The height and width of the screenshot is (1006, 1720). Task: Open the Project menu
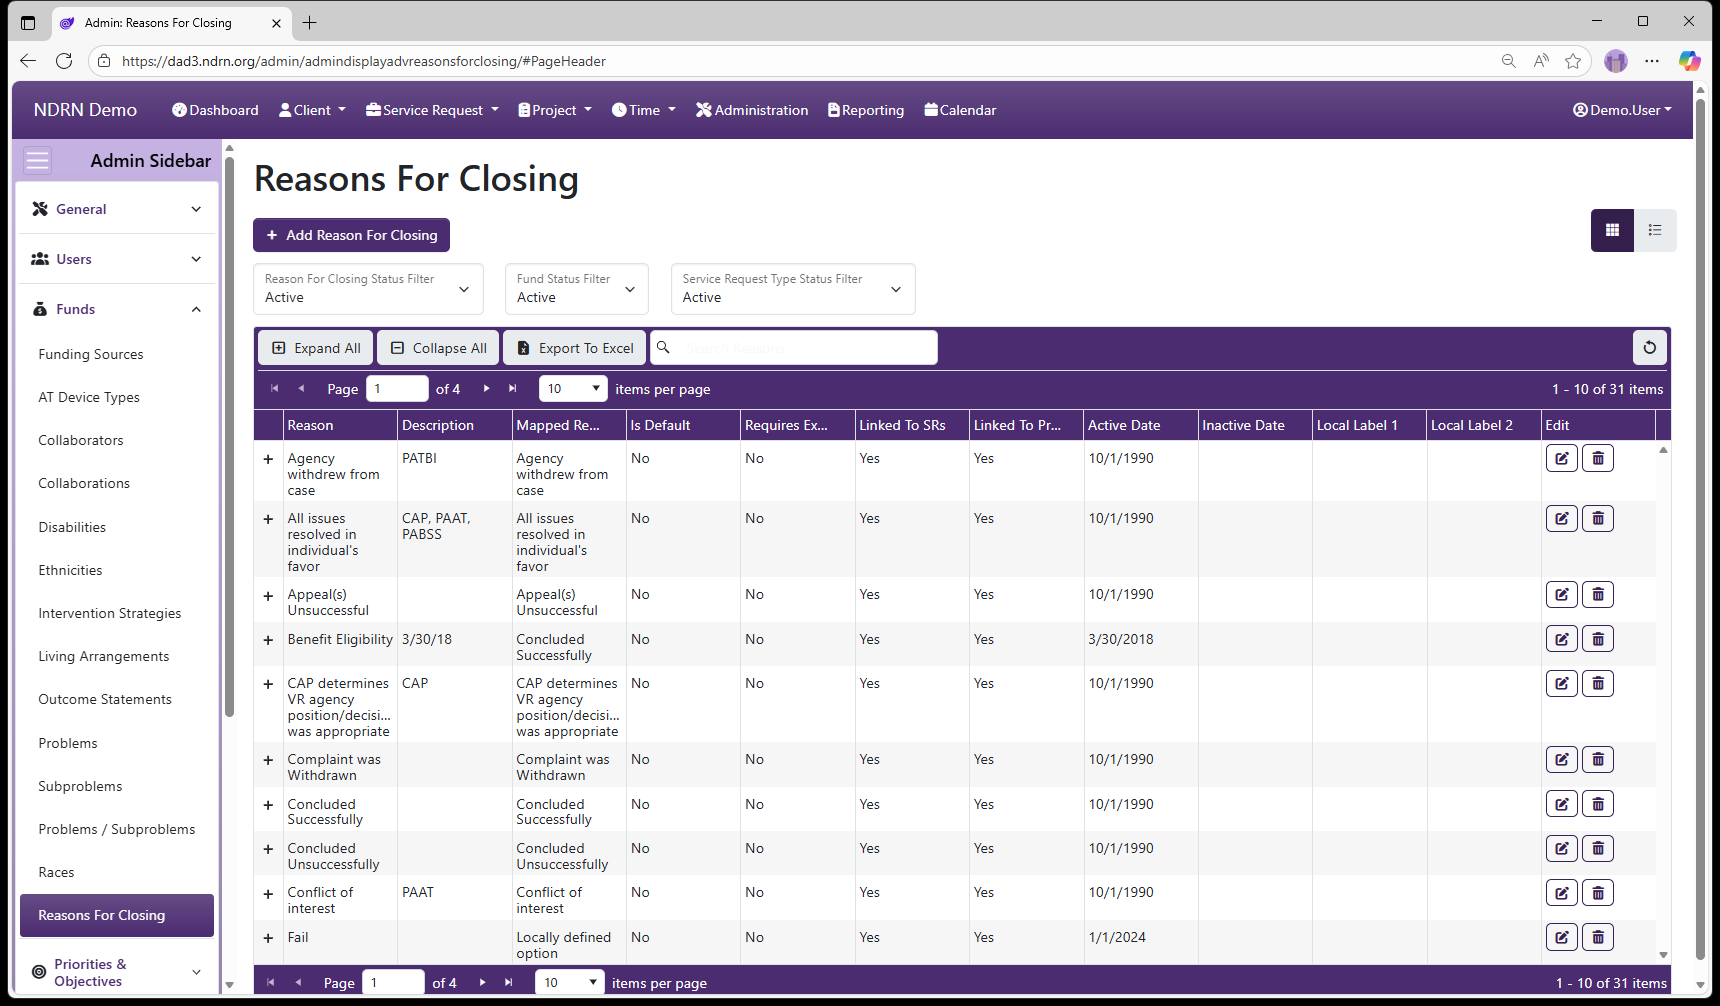point(555,110)
